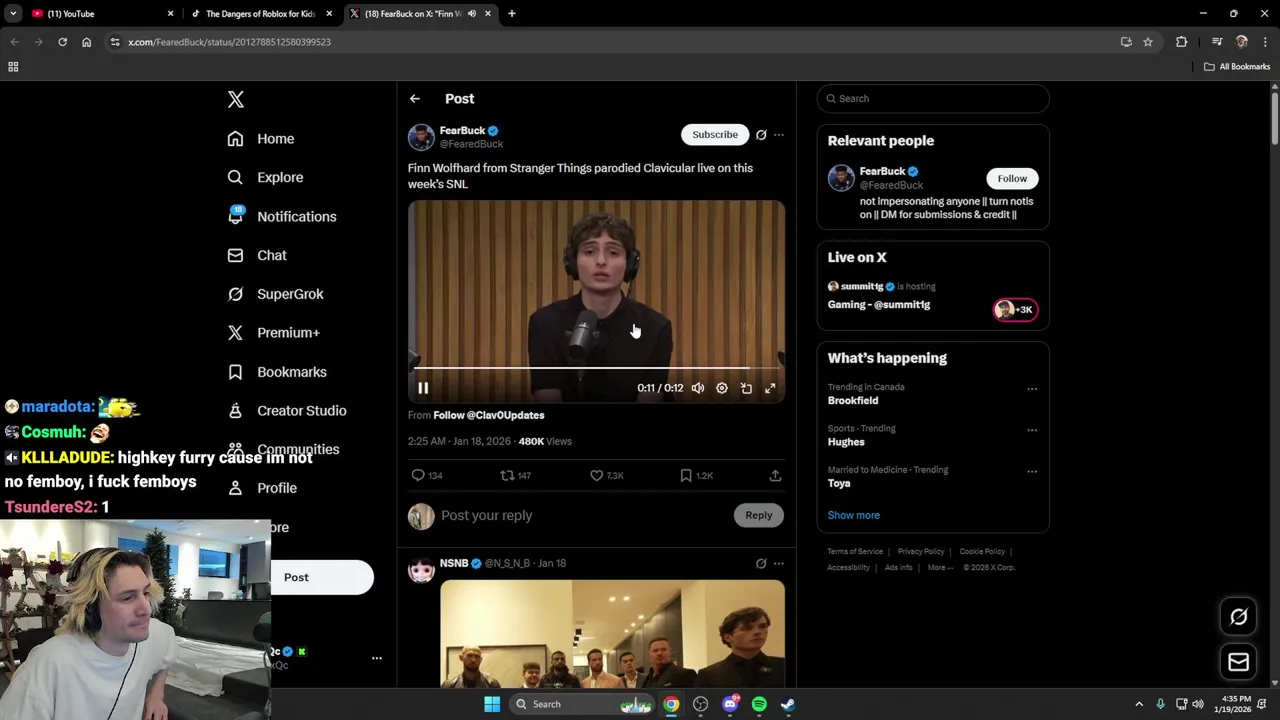Click Grok icon on FearBuck's post
Viewport: 1280px width, 720px height.
tap(761, 135)
